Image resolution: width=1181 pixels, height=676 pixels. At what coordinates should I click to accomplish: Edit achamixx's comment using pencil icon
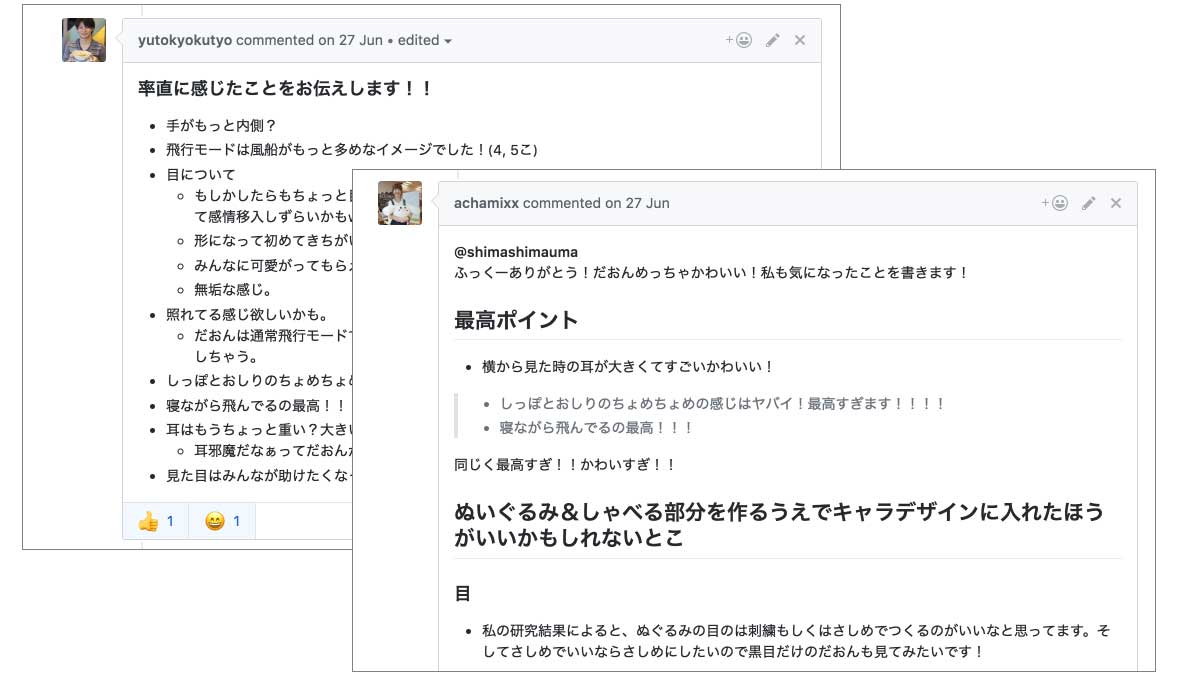coord(1088,203)
